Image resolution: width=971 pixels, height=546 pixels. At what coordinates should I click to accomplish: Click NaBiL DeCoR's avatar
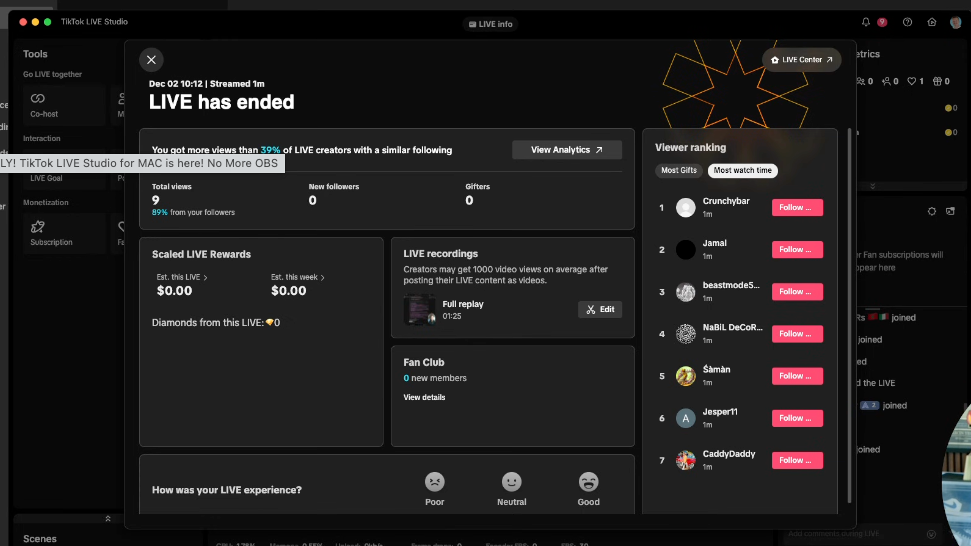click(x=686, y=334)
